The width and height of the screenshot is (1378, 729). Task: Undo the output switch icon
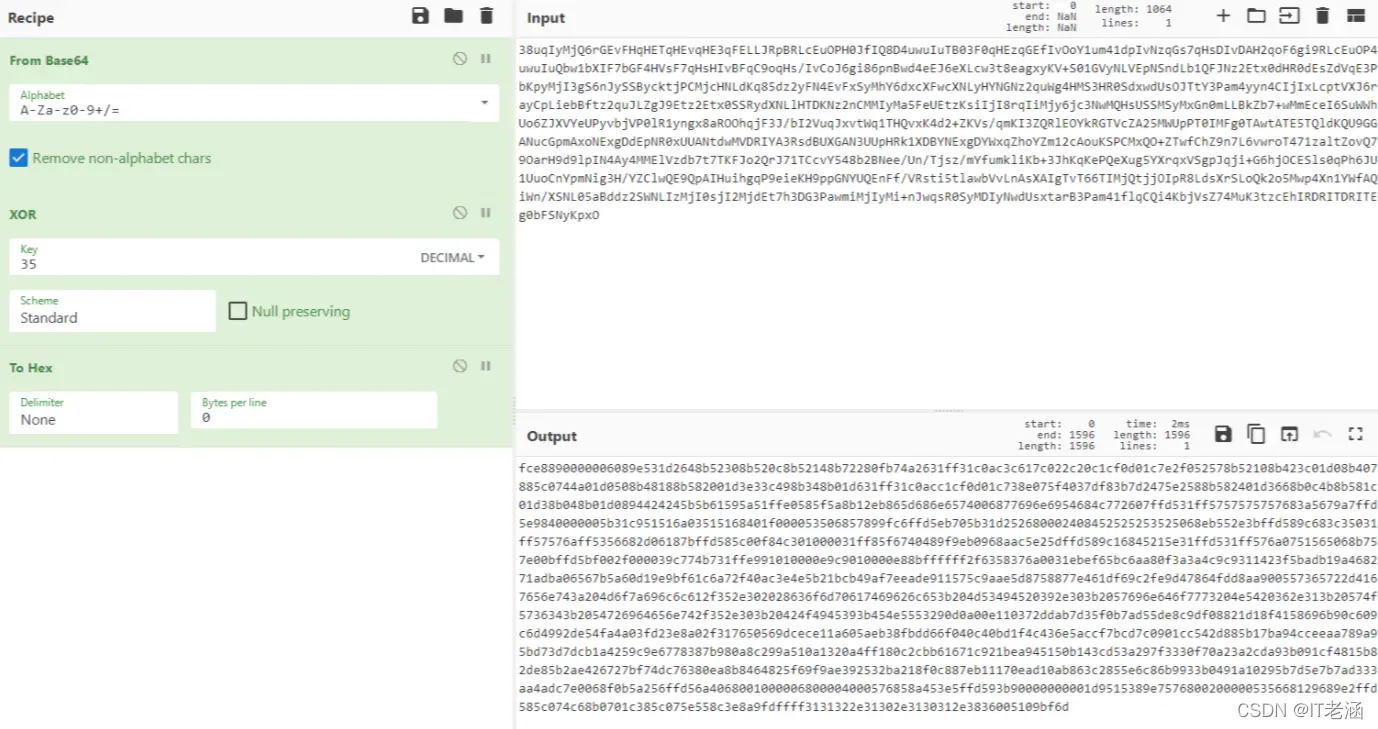coord(1322,433)
